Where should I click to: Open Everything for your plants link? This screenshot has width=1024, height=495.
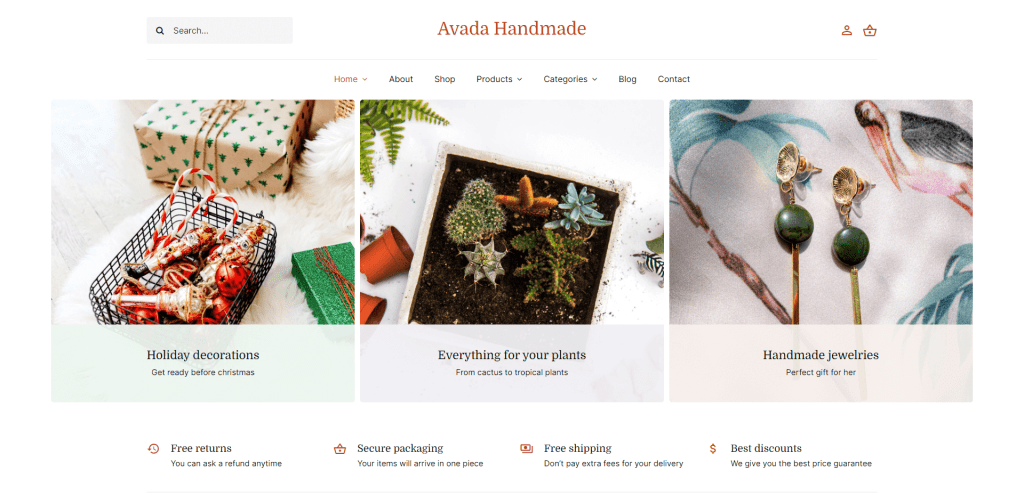point(512,355)
